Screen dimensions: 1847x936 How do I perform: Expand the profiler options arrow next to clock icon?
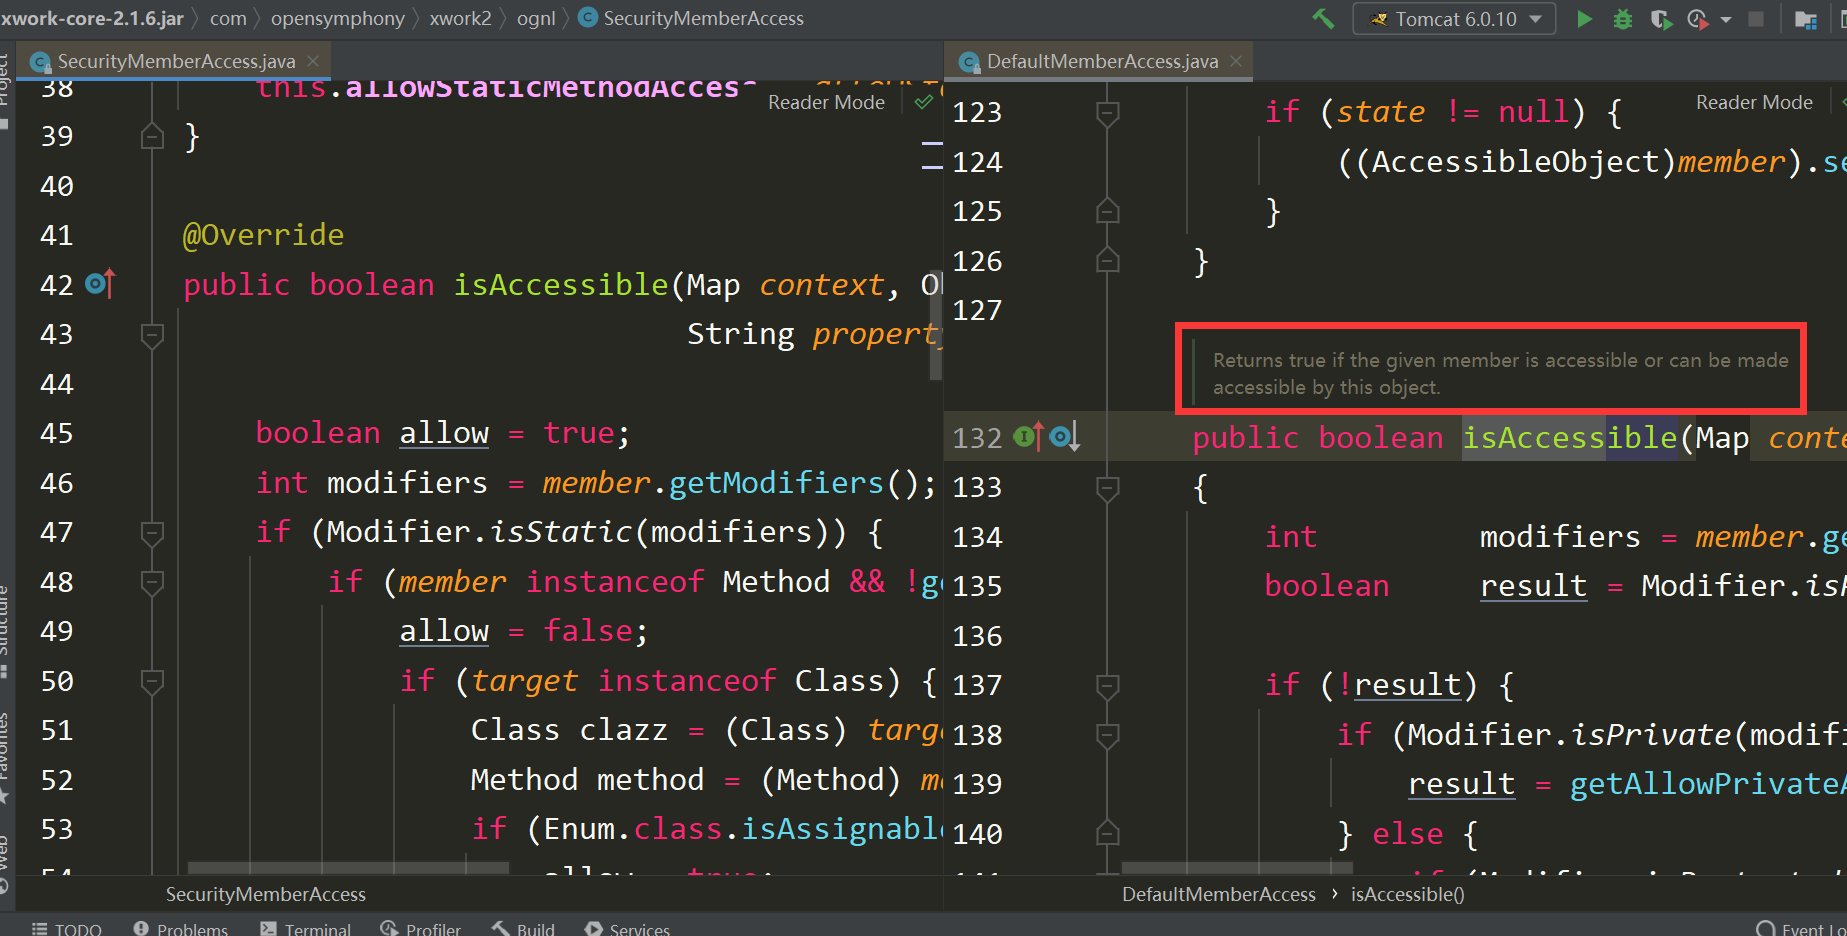[1725, 19]
